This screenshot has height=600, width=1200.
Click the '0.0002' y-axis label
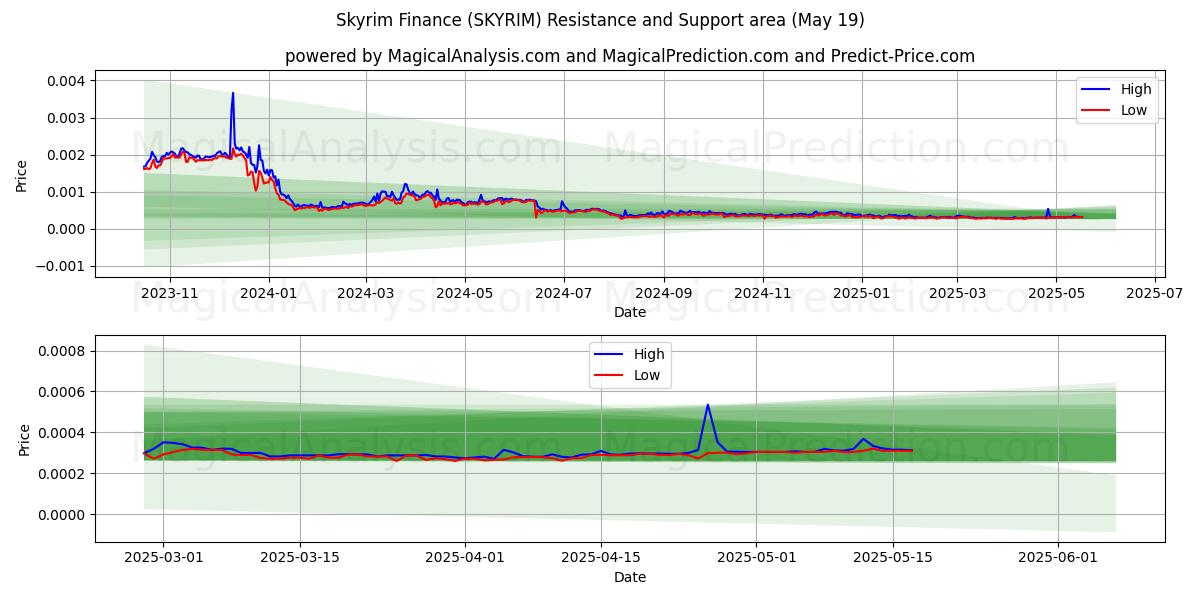64,474
